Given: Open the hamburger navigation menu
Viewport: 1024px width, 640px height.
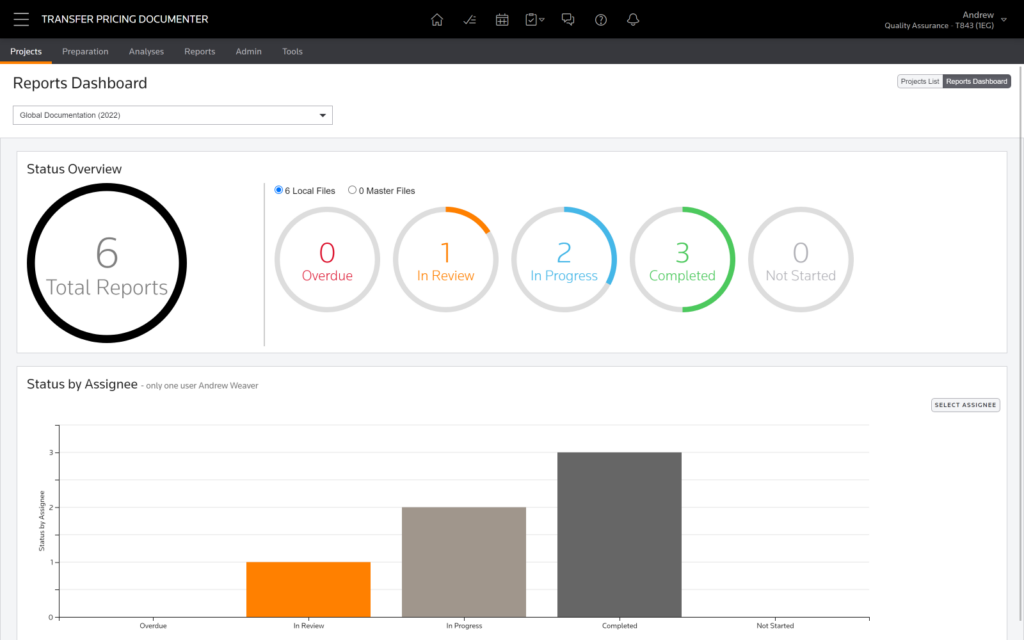Looking at the screenshot, I should [20, 19].
